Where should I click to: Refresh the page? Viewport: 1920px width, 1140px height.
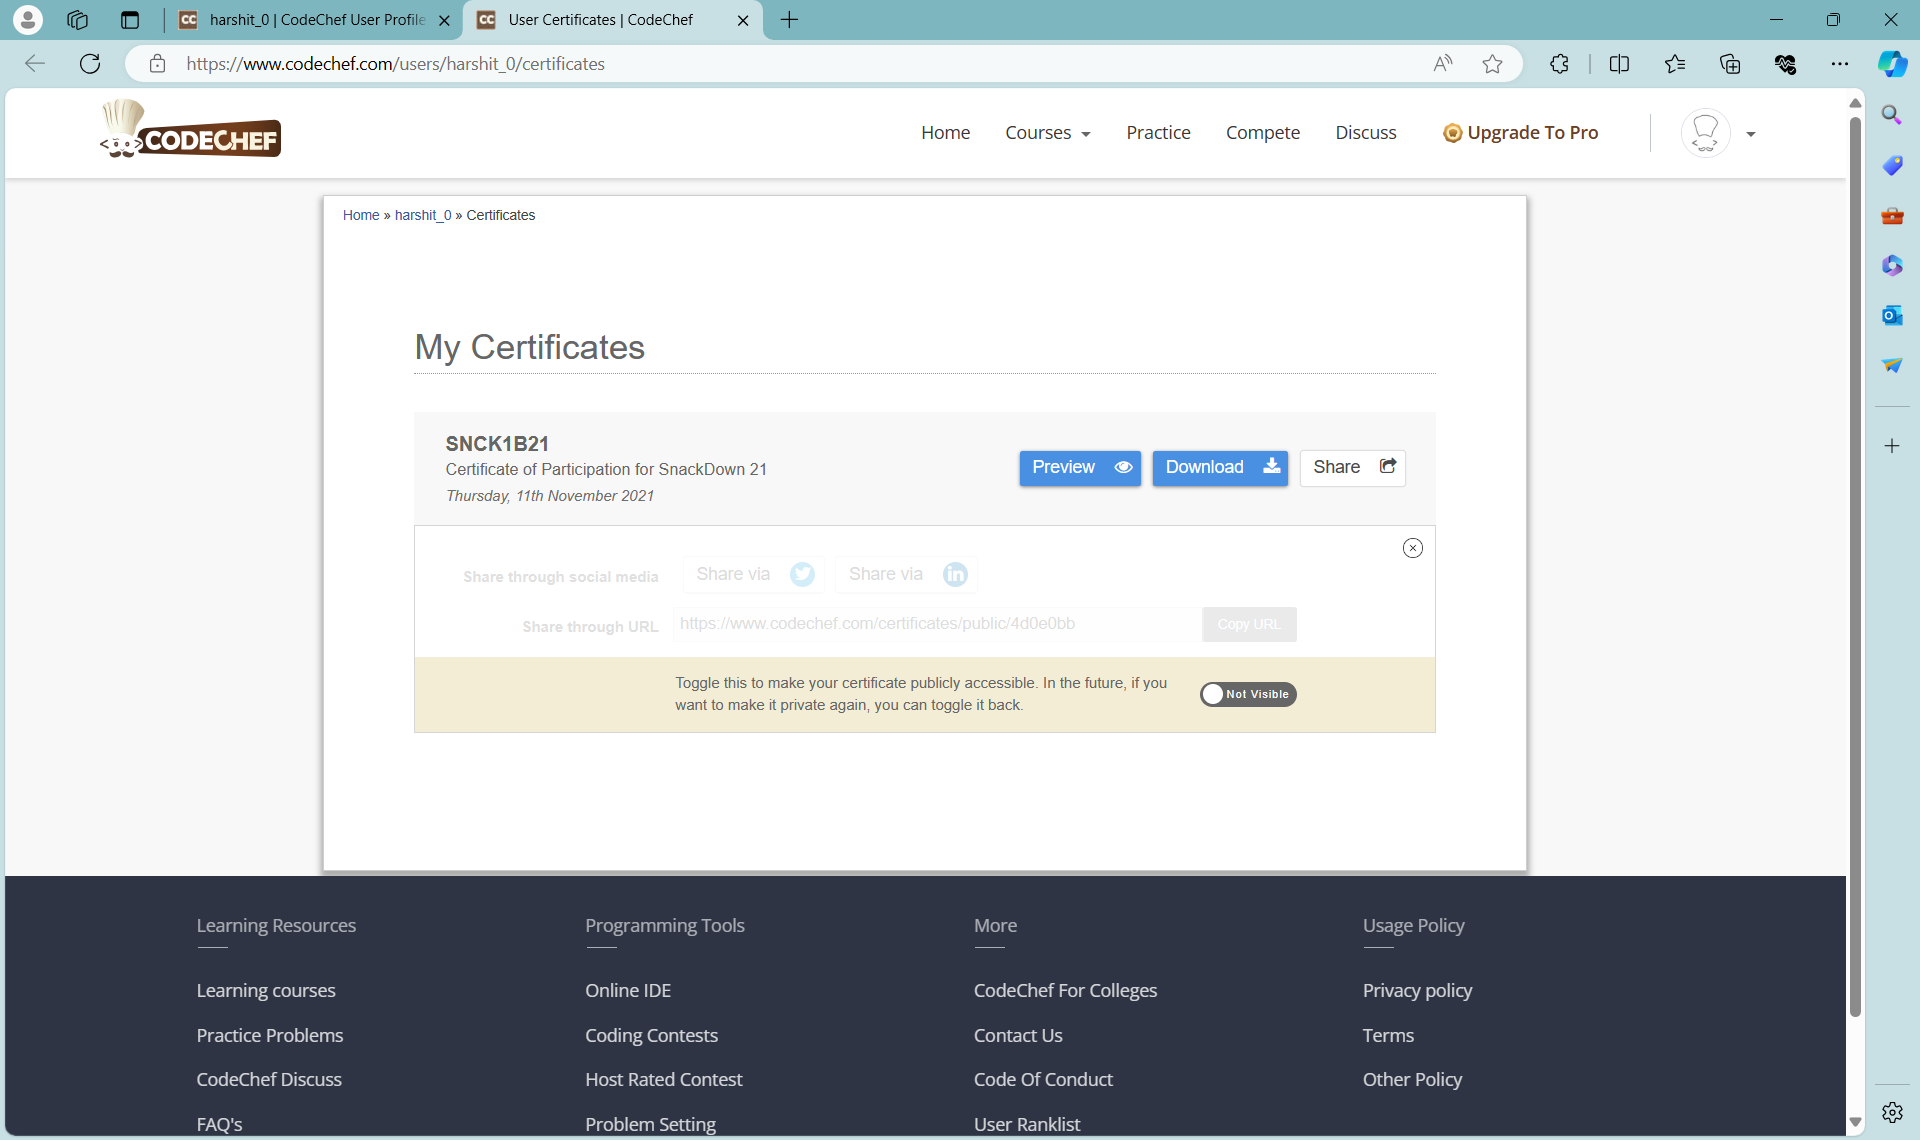pyautogui.click(x=90, y=63)
